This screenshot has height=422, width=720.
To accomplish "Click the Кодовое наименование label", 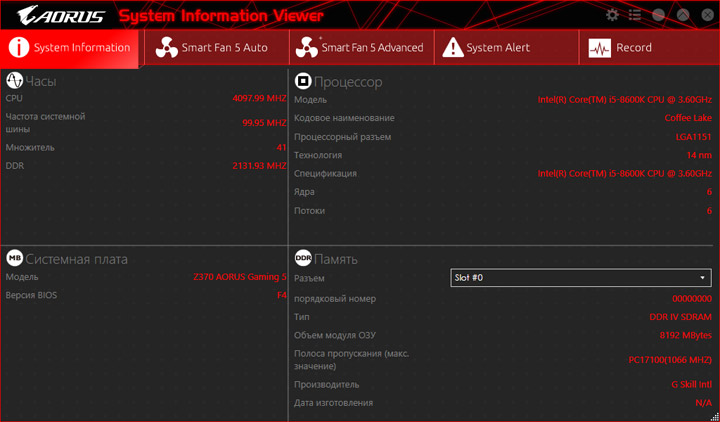I will coord(344,118).
